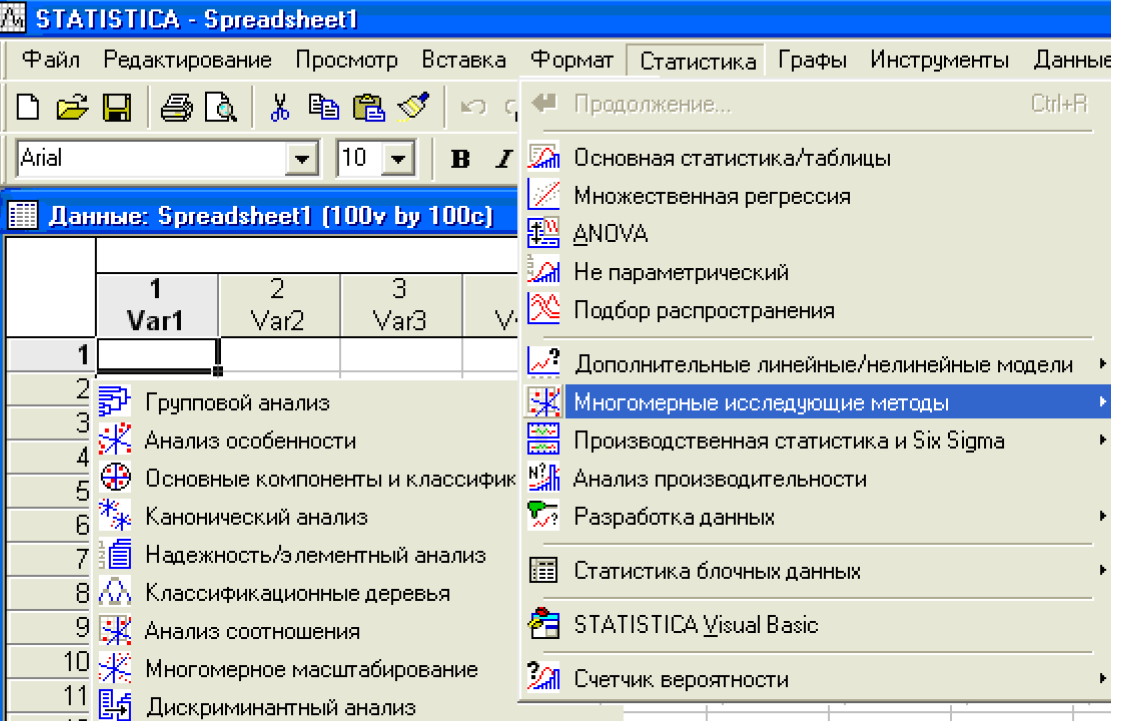Select the Var1 column header
The image size is (1121, 721).
point(157,305)
